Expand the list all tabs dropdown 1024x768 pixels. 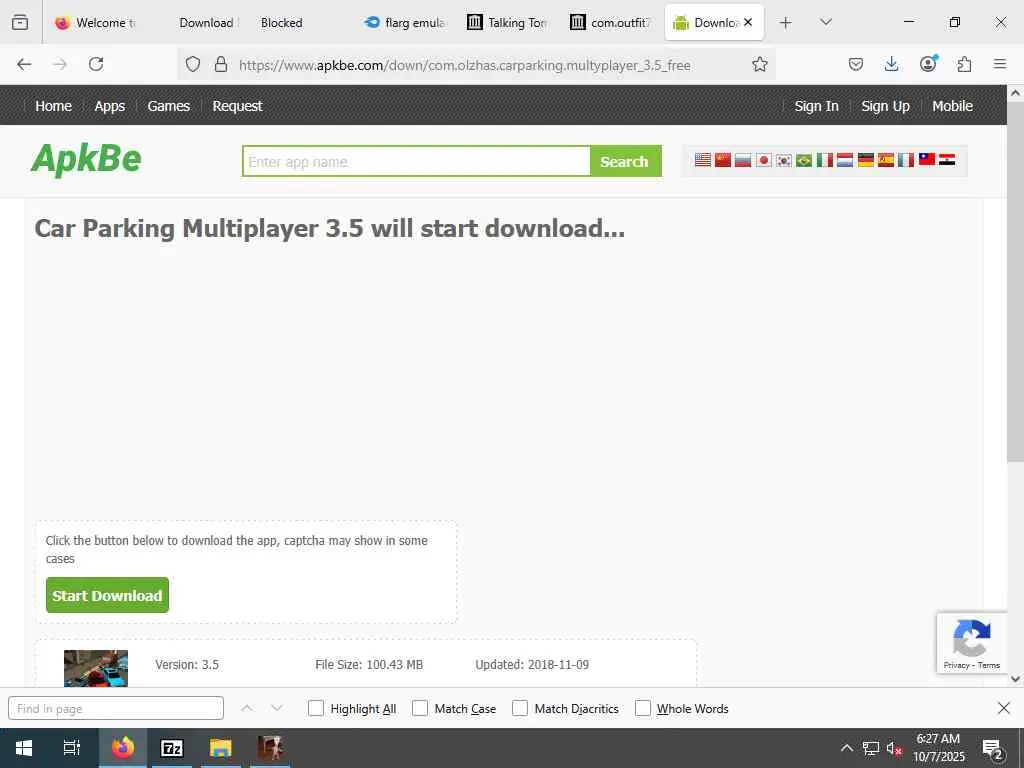tap(826, 22)
